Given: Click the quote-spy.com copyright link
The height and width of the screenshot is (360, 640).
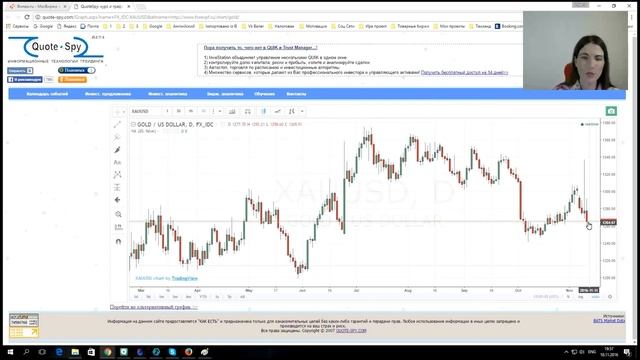Looking at the screenshot, I should click(351, 331).
